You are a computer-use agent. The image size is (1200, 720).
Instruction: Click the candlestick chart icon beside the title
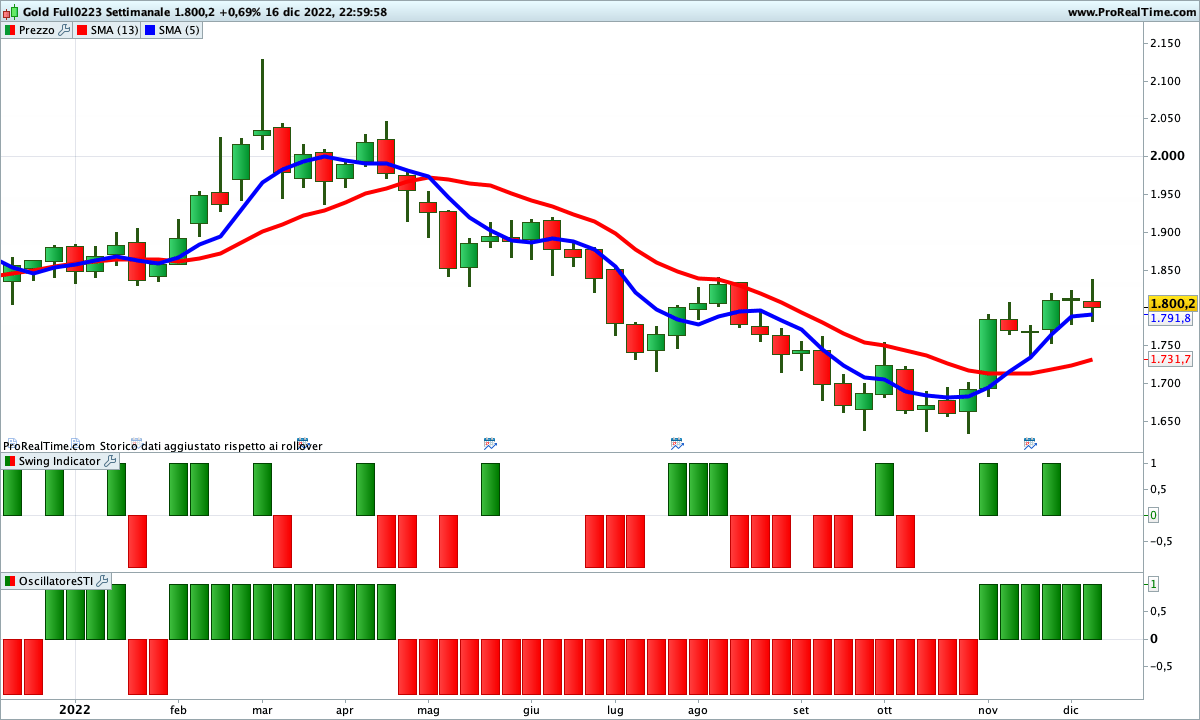click(10, 12)
